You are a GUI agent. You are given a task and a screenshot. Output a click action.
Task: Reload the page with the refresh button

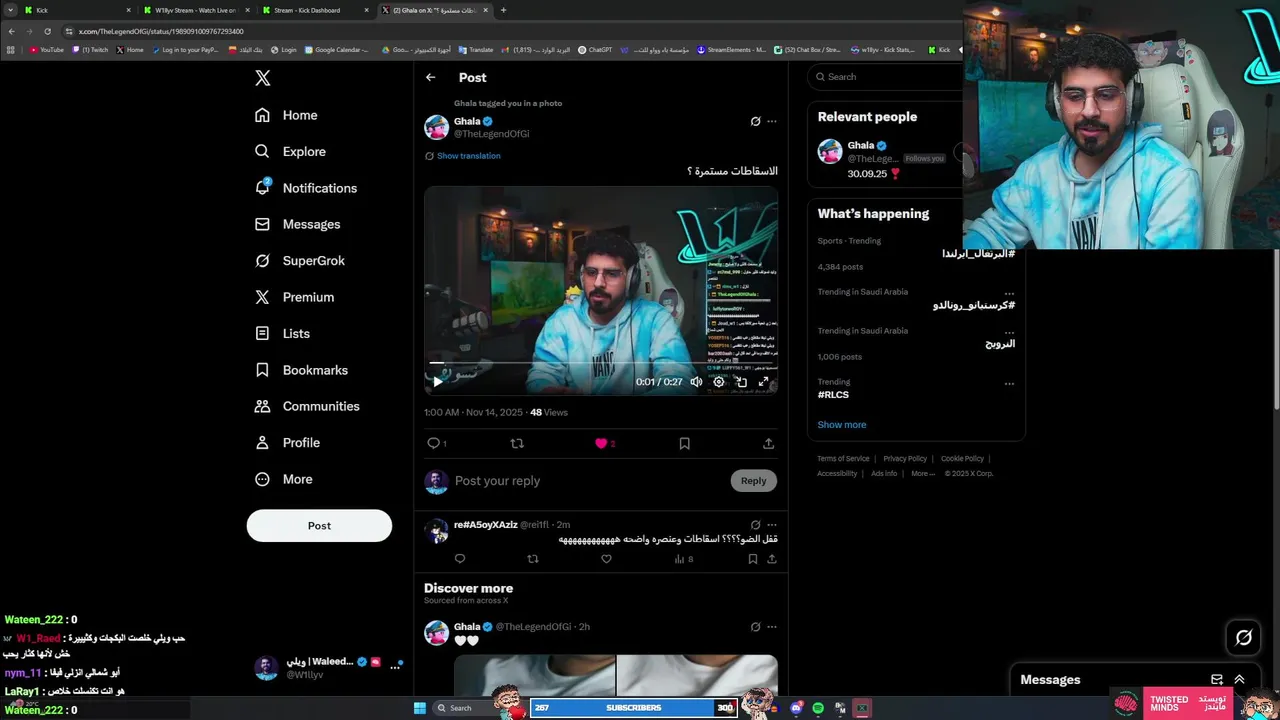point(47,31)
